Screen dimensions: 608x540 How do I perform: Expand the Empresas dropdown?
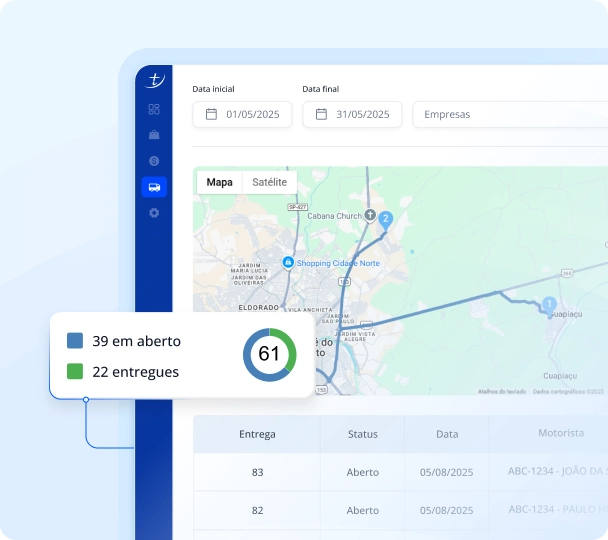click(510, 114)
